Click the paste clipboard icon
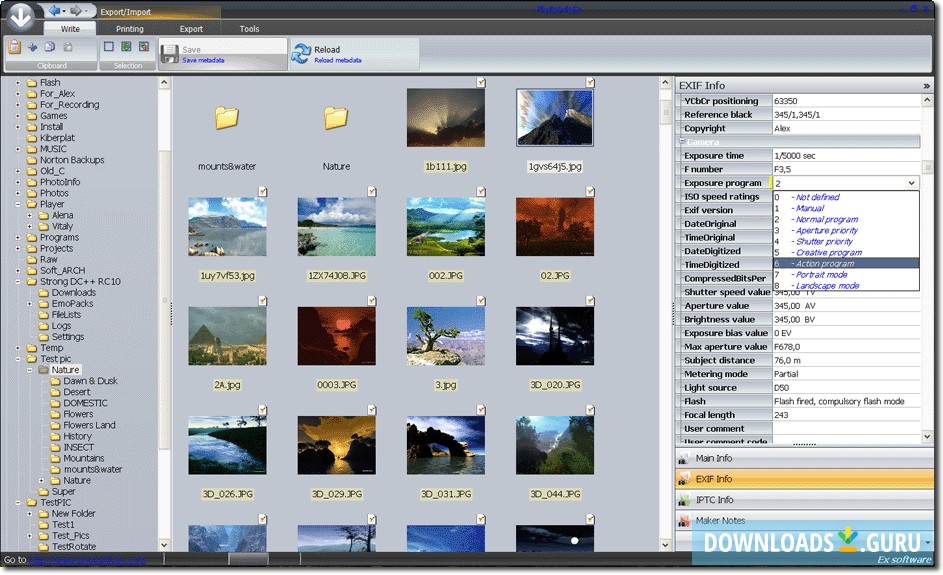This screenshot has width=943, height=575. coord(15,47)
